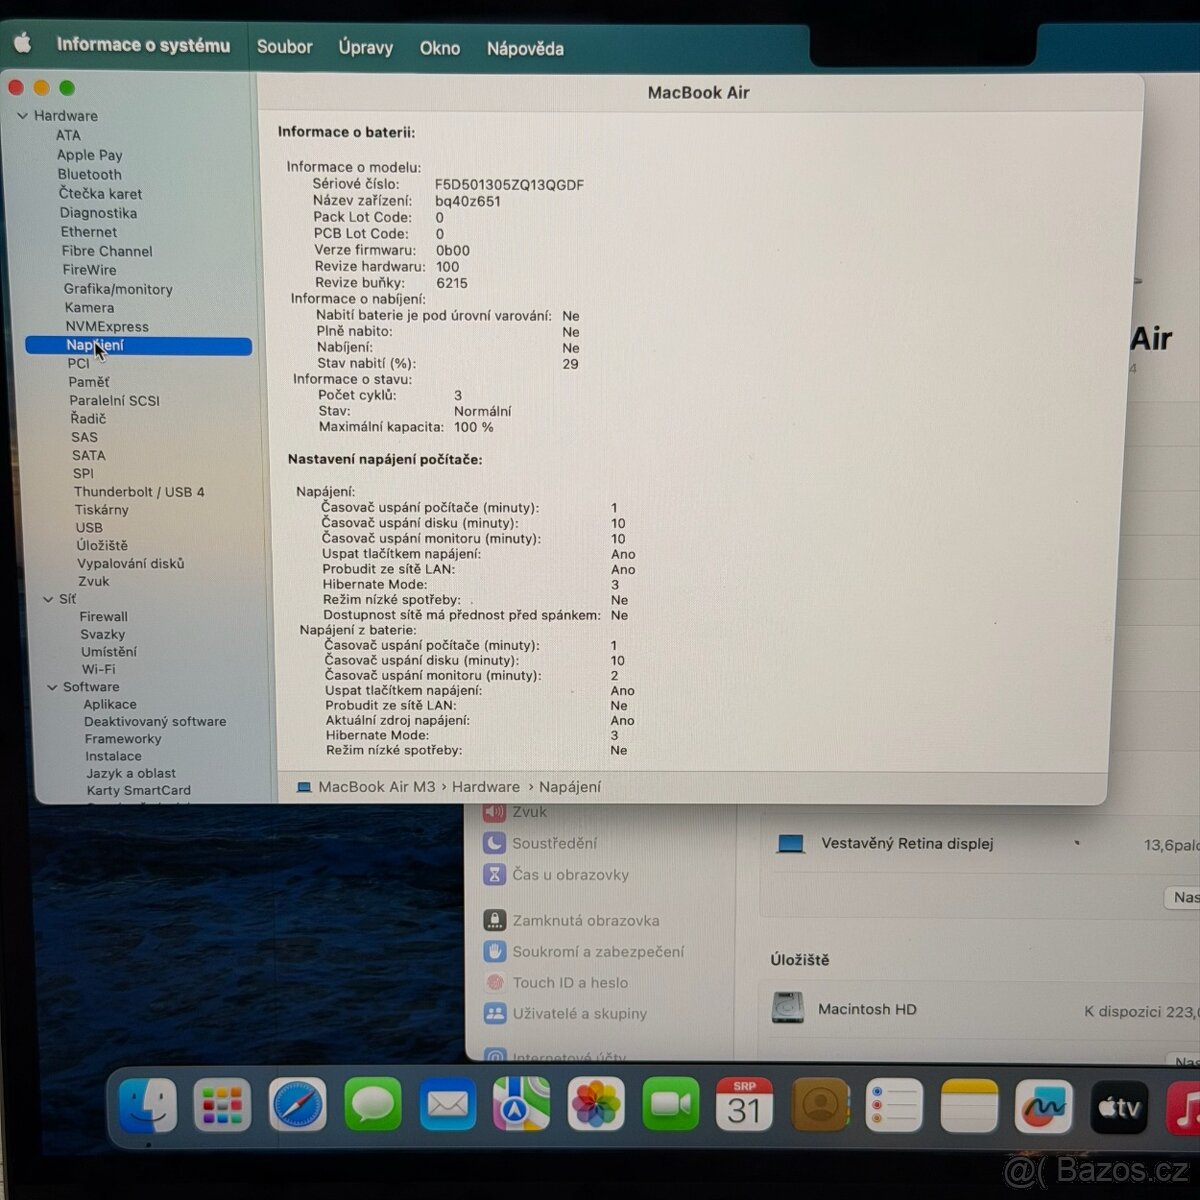Open Notes from the Dock
Screen dimensions: 1200x1200
click(969, 1106)
